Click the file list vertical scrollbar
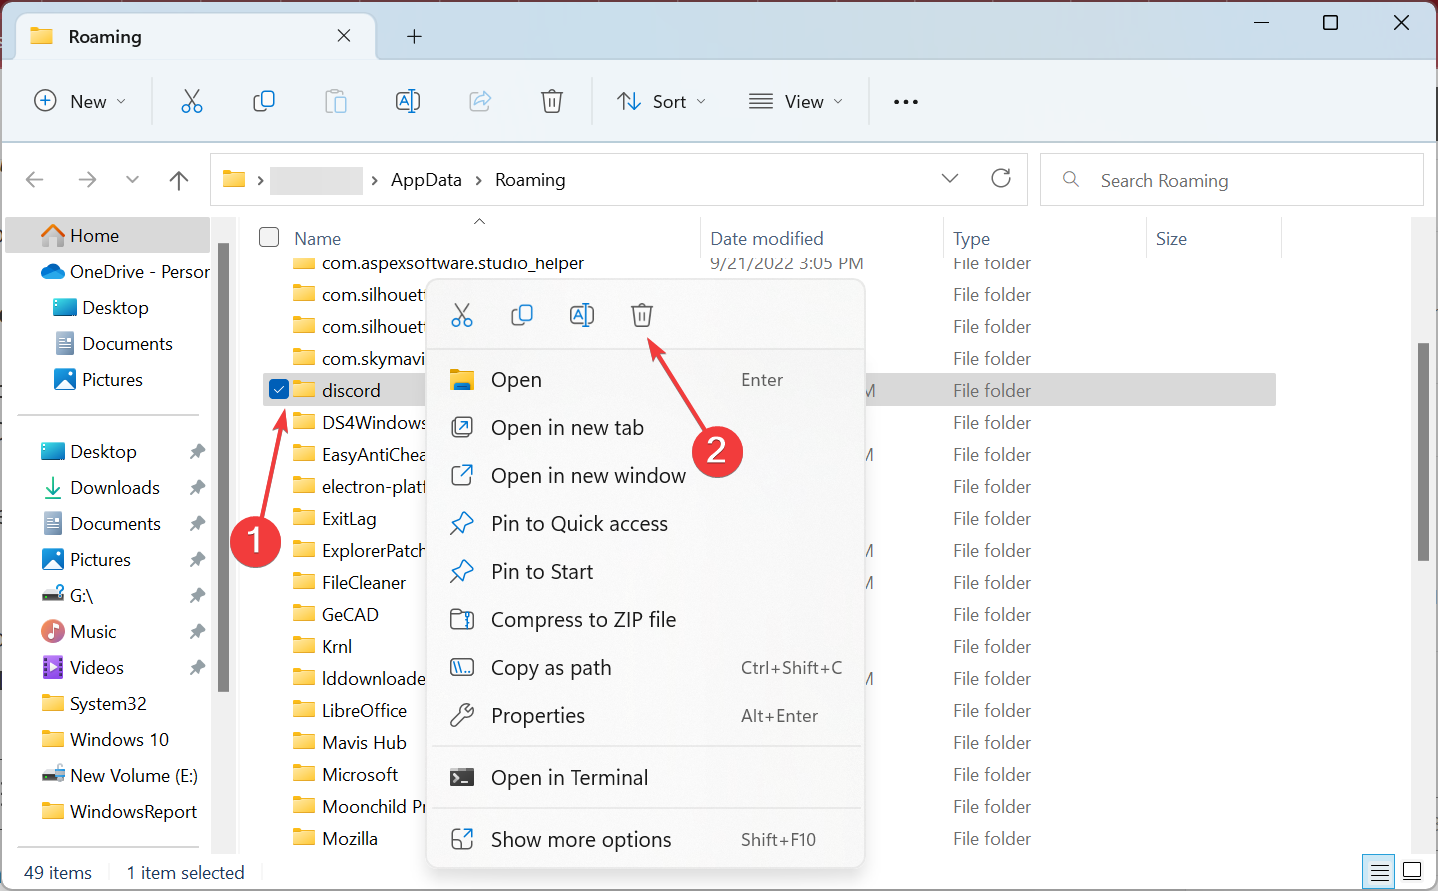This screenshot has height=891, width=1438. (x=1423, y=452)
